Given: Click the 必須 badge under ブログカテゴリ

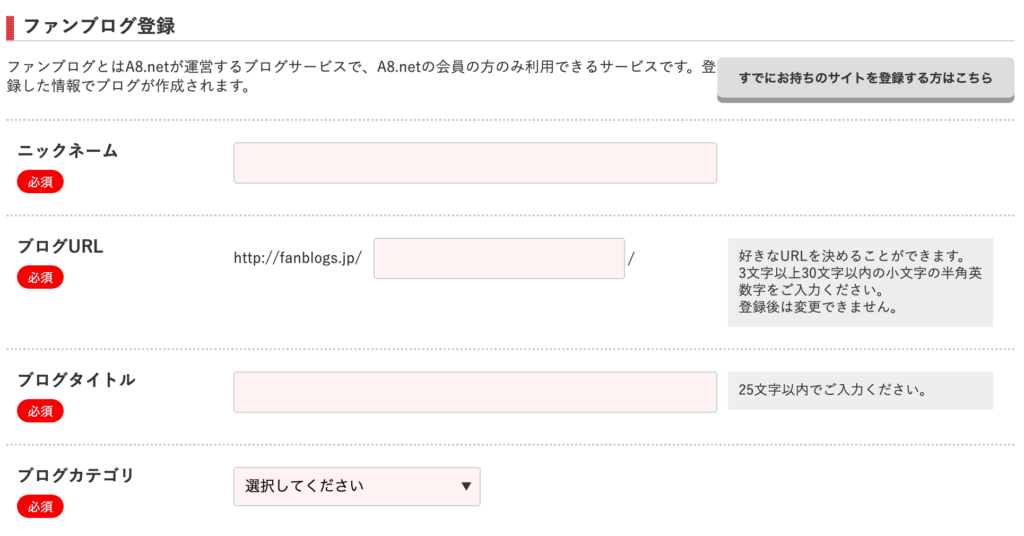Looking at the screenshot, I should pyautogui.click(x=40, y=506).
